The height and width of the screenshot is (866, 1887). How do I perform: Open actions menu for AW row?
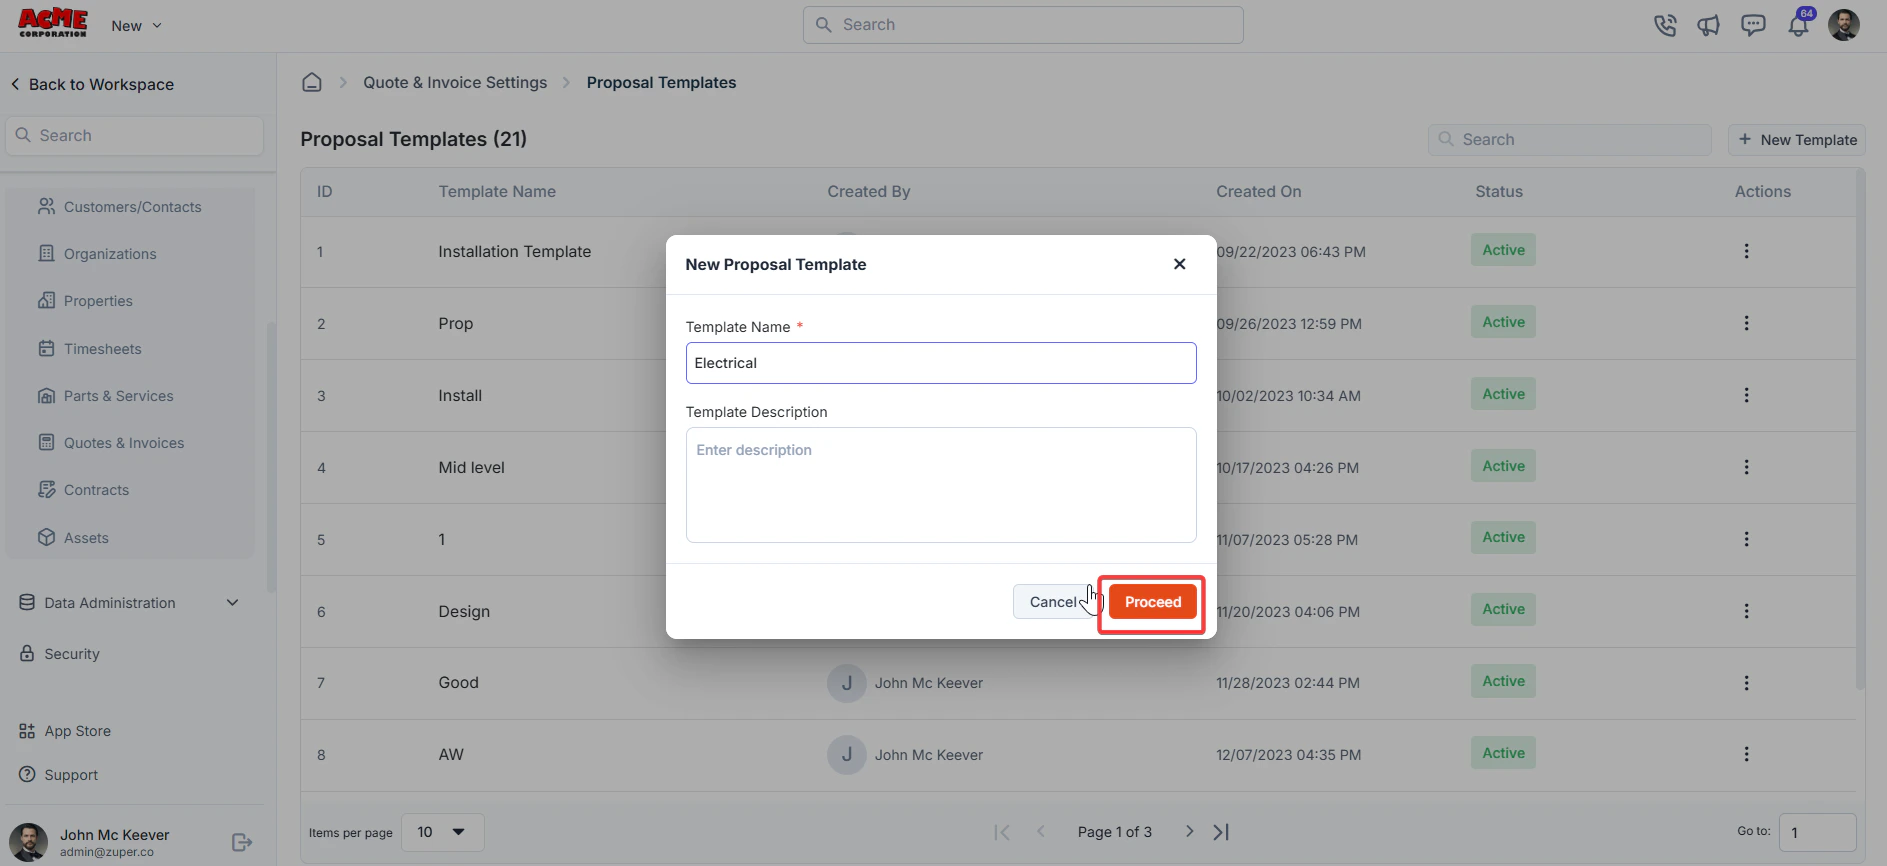1746,755
